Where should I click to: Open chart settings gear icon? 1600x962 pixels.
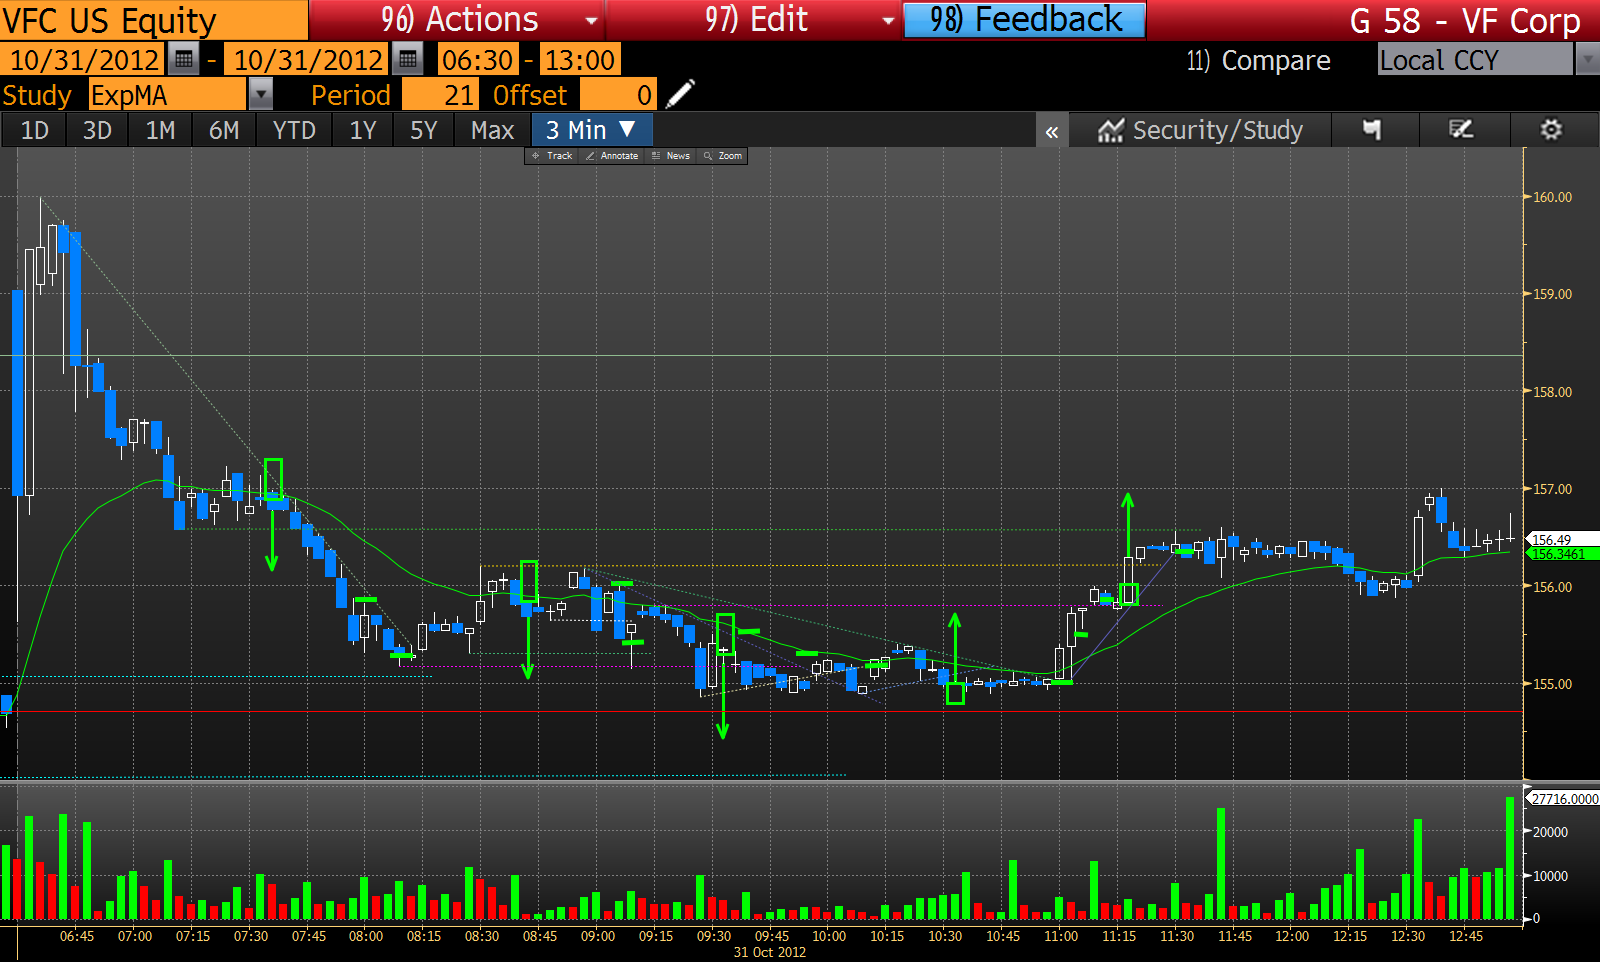1551,130
